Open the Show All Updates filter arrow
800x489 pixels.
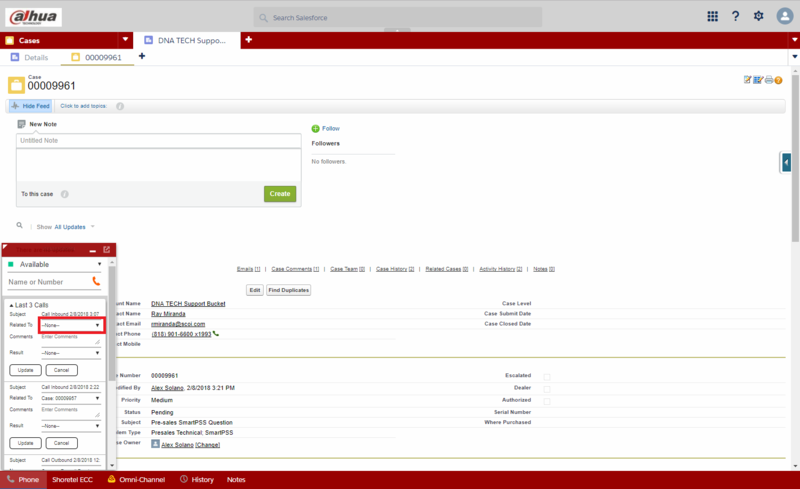click(x=92, y=227)
